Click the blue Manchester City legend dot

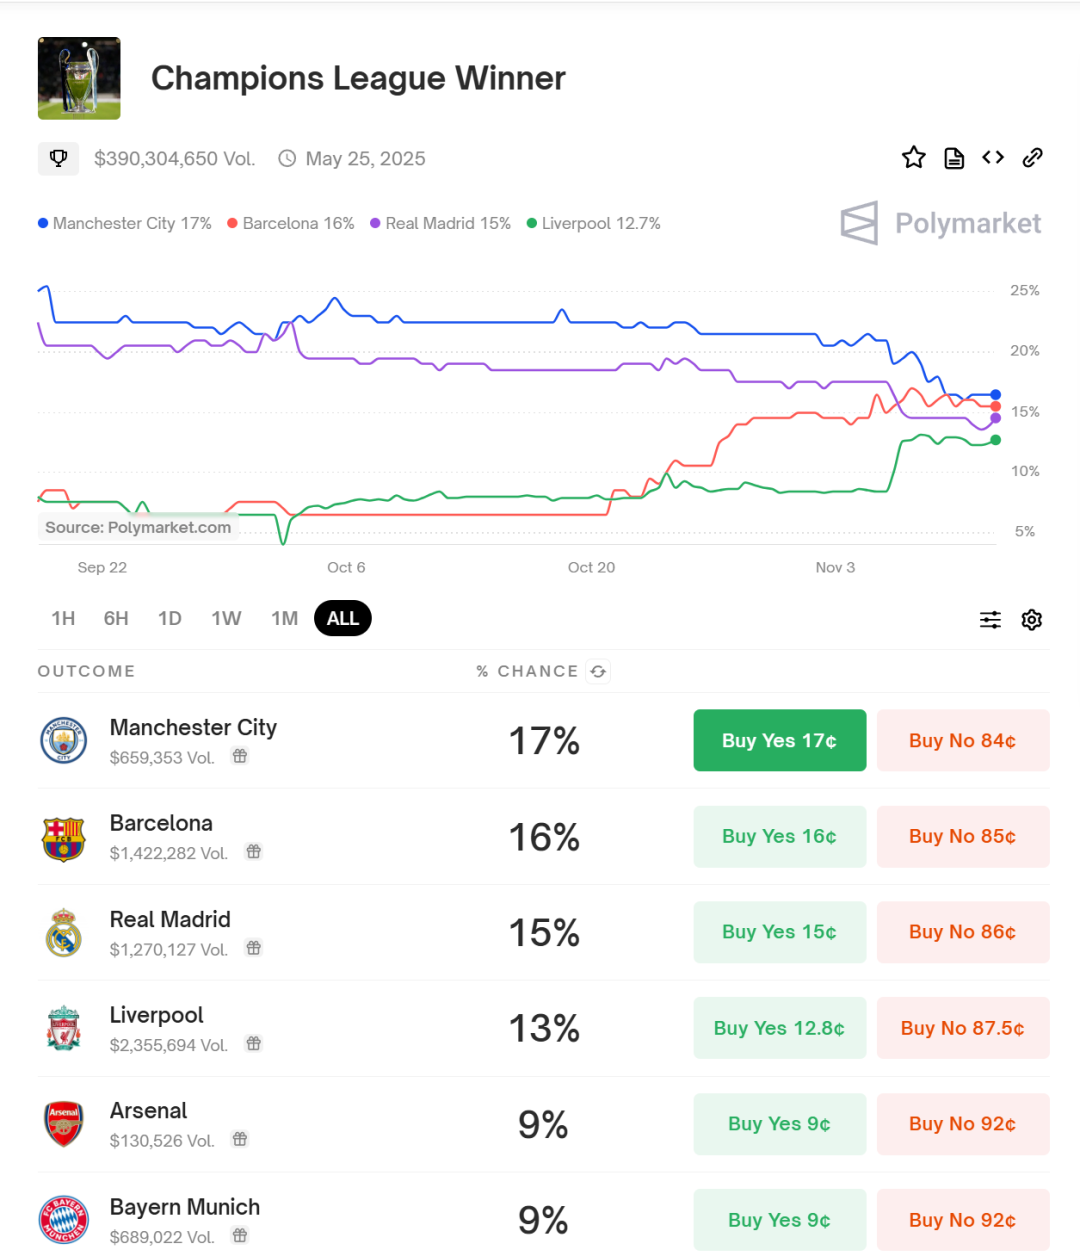[x=43, y=224]
